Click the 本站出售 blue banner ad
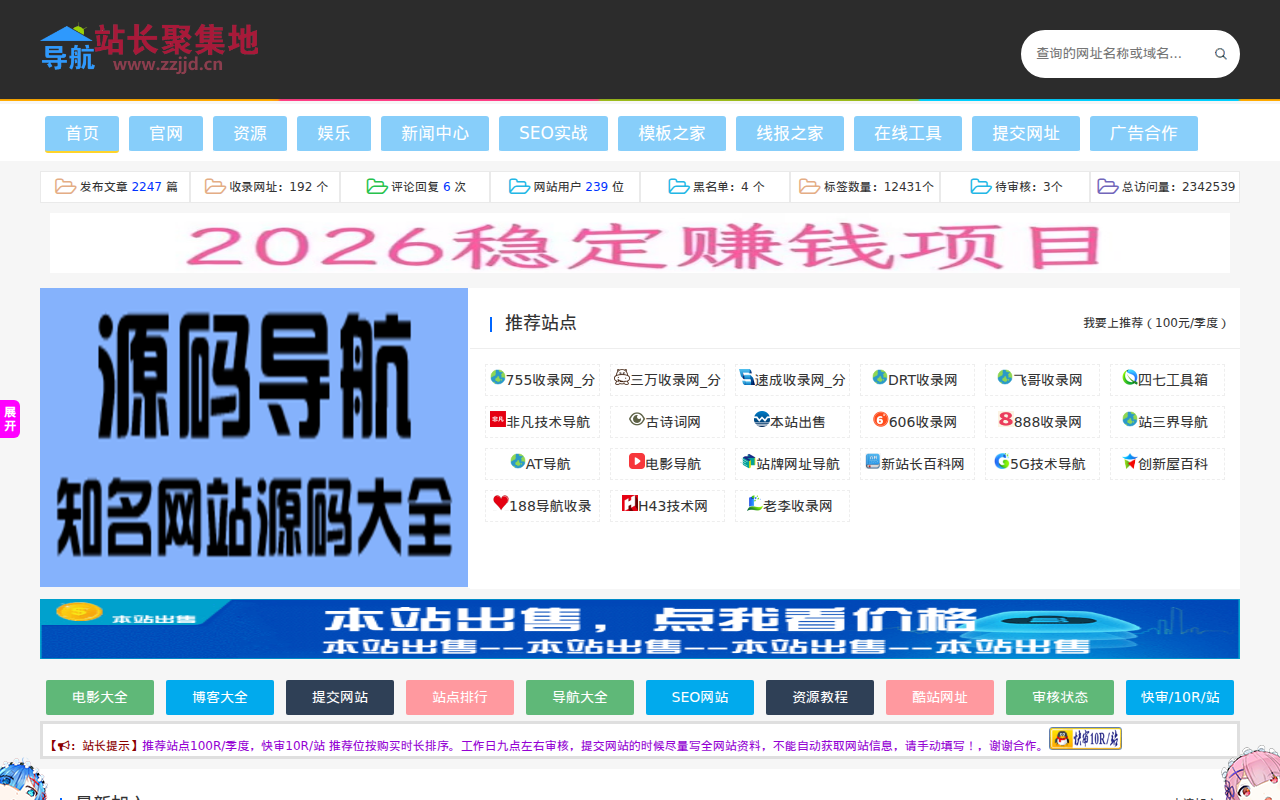The height and width of the screenshot is (800, 1280). point(640,629)
